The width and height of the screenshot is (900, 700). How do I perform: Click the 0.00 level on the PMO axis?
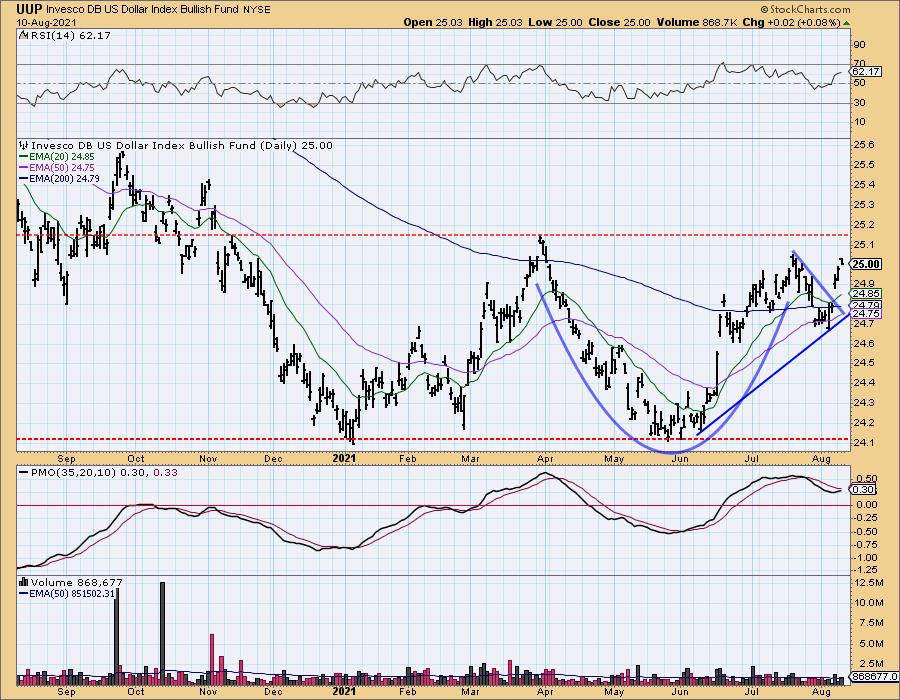pos(866,505)
